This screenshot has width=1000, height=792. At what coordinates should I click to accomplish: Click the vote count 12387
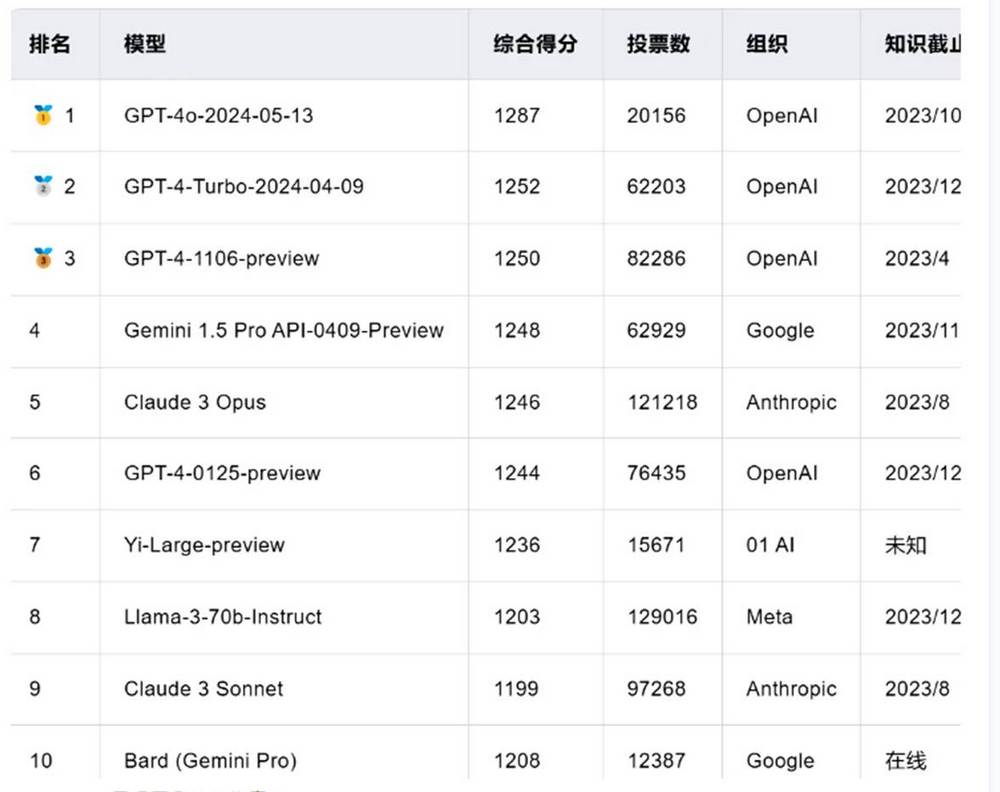point(656,761)
